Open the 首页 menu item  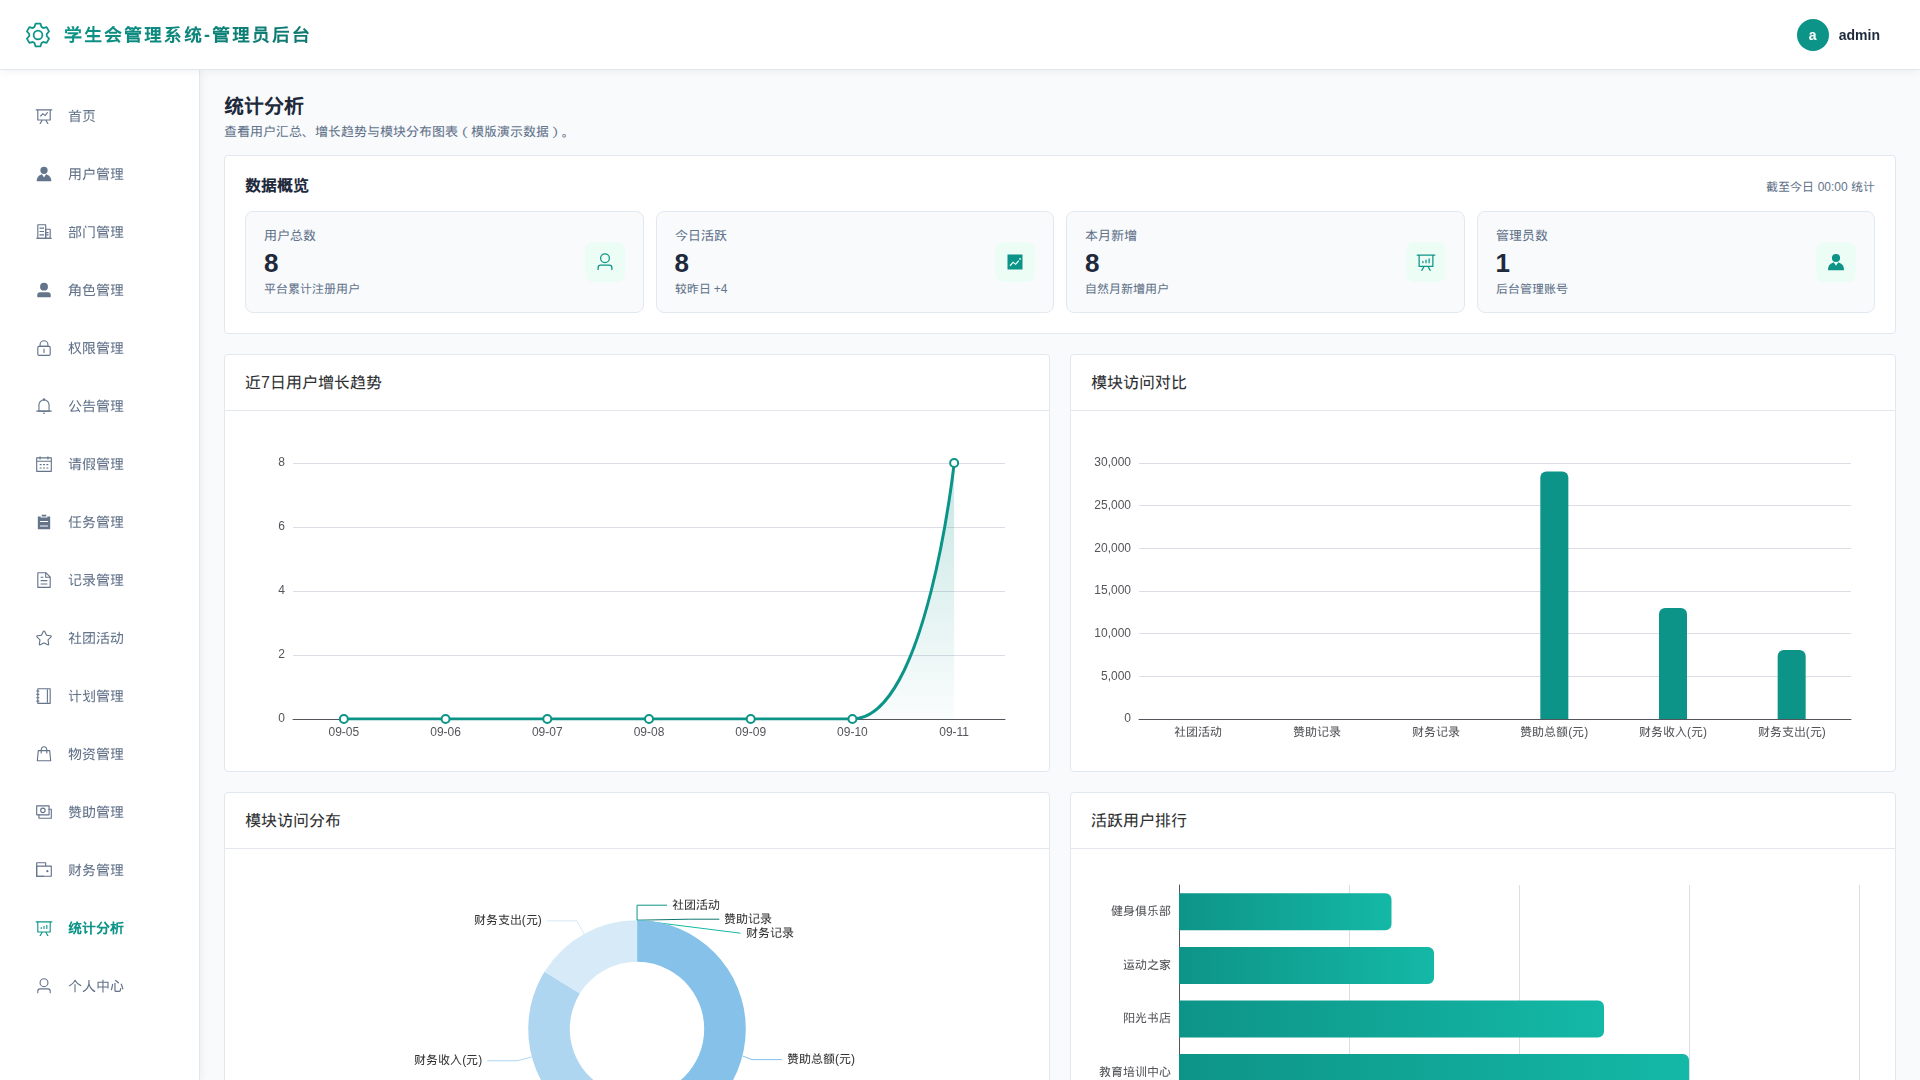click(x=100, y=116)
